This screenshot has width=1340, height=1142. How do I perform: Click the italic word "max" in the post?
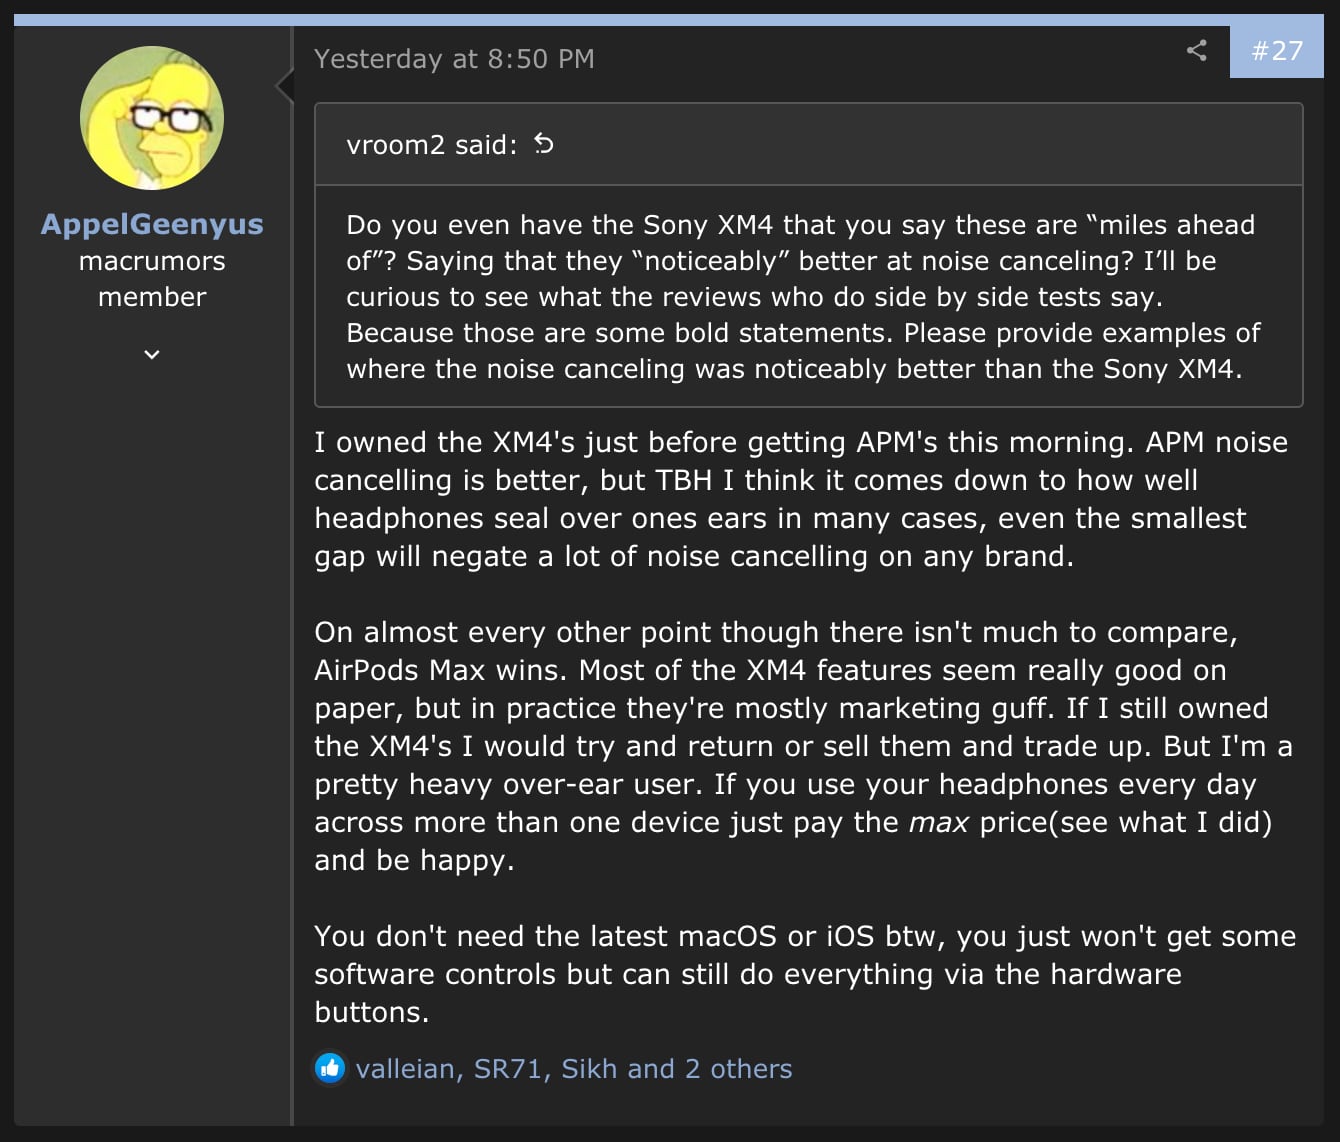click(x=938, y=823)
